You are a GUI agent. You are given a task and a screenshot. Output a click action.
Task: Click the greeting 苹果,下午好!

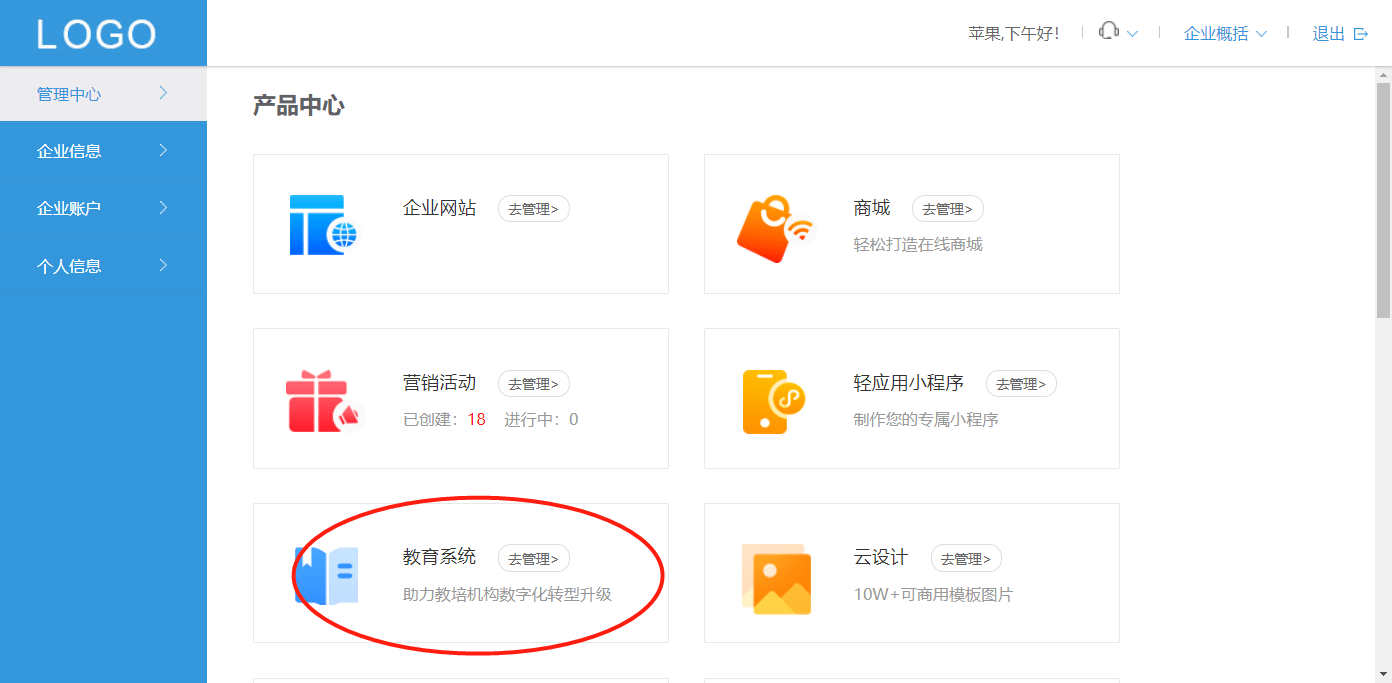pos(1013,34)
